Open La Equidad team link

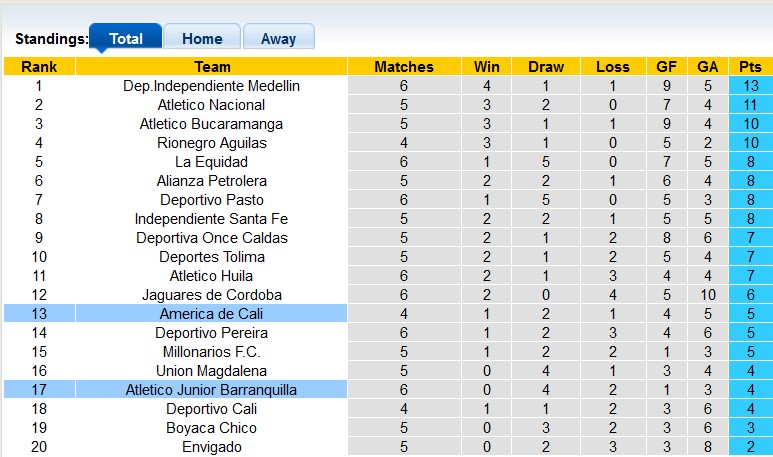click(x=212, y=162)
